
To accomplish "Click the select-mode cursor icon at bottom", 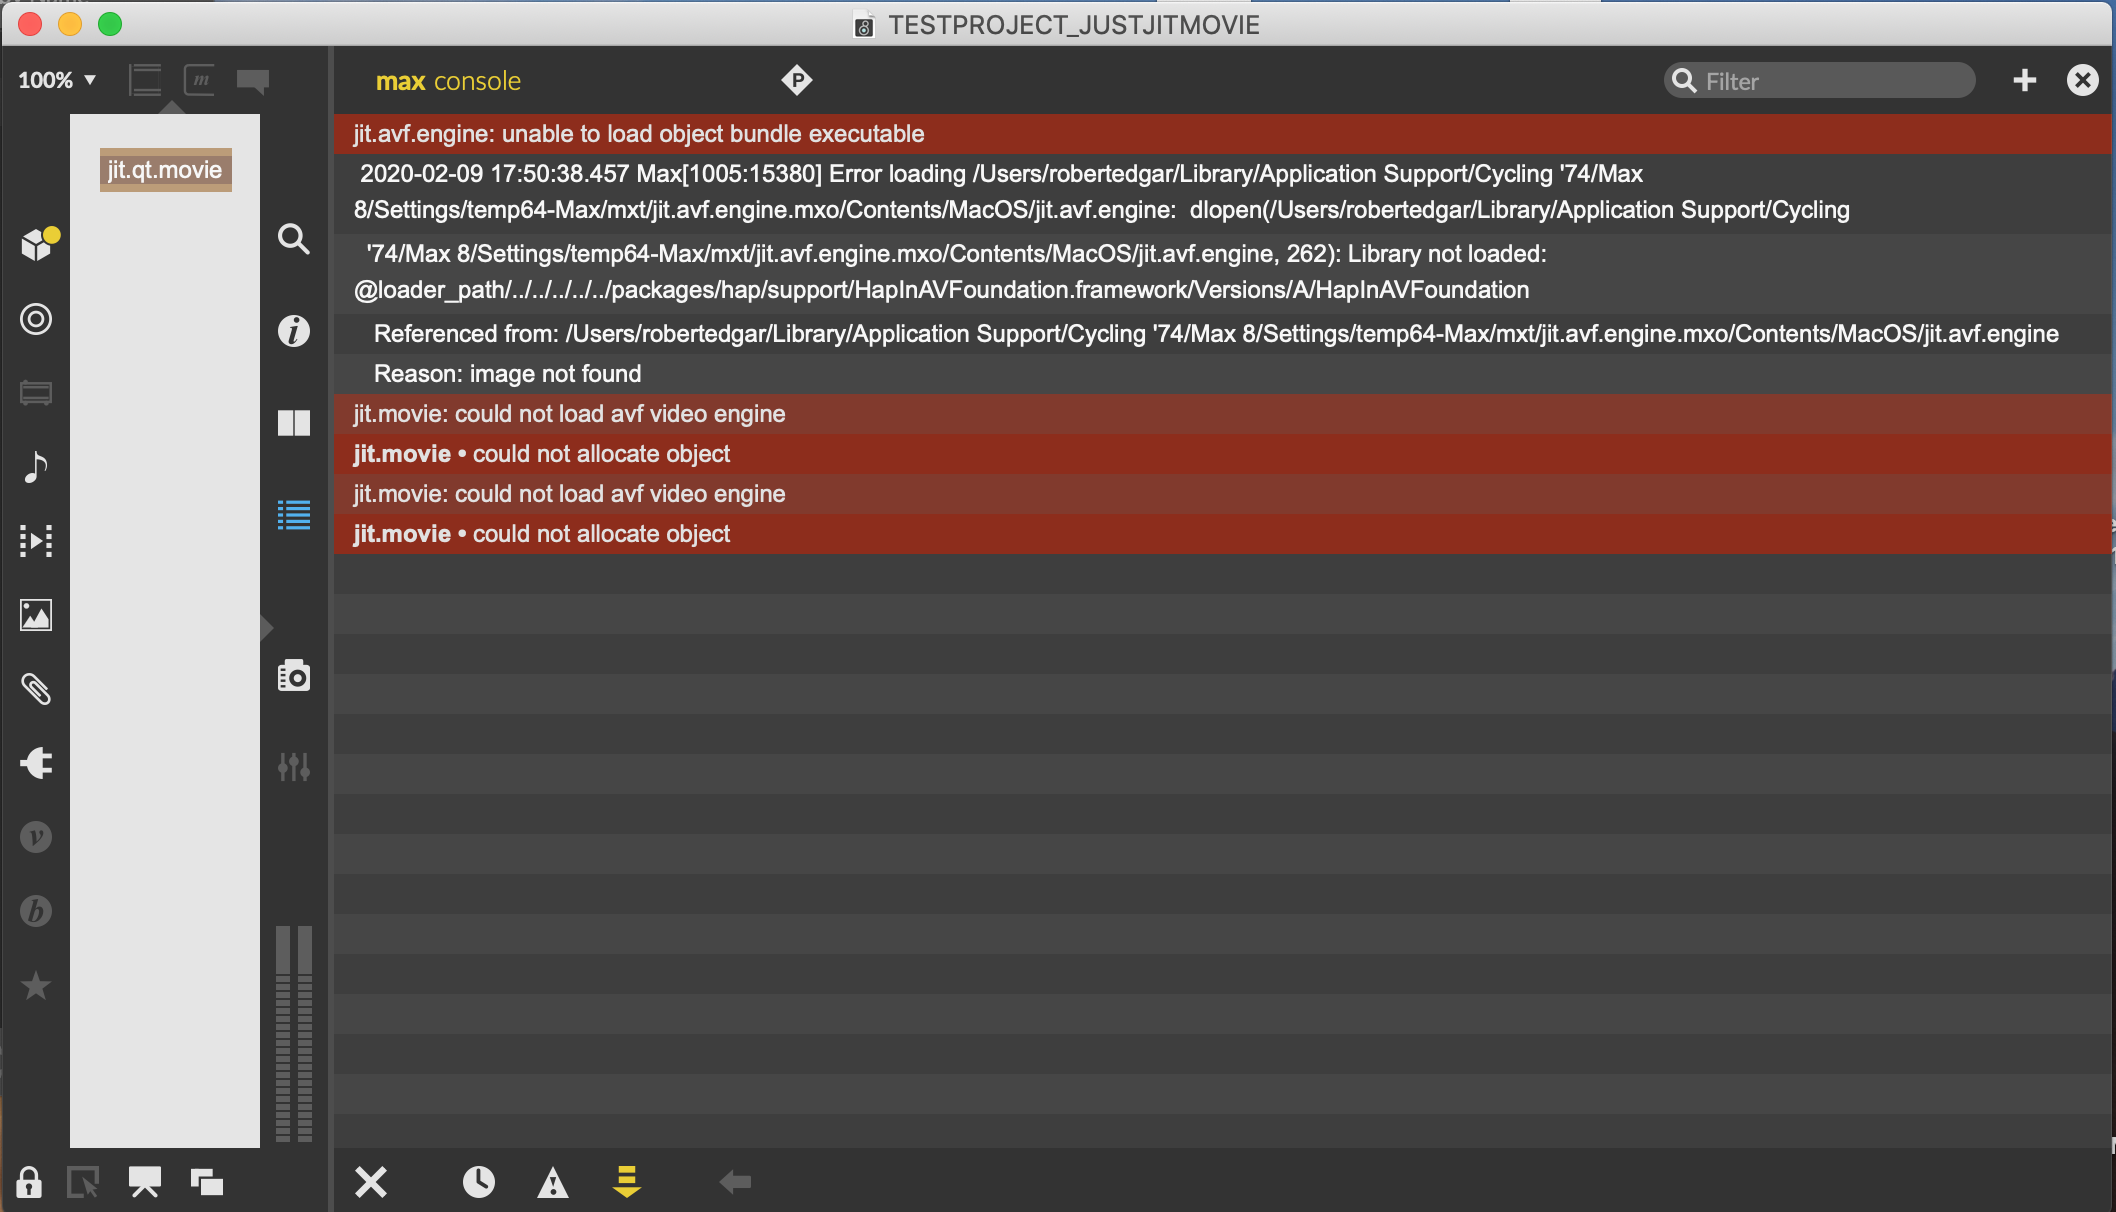I will 83,1183.
